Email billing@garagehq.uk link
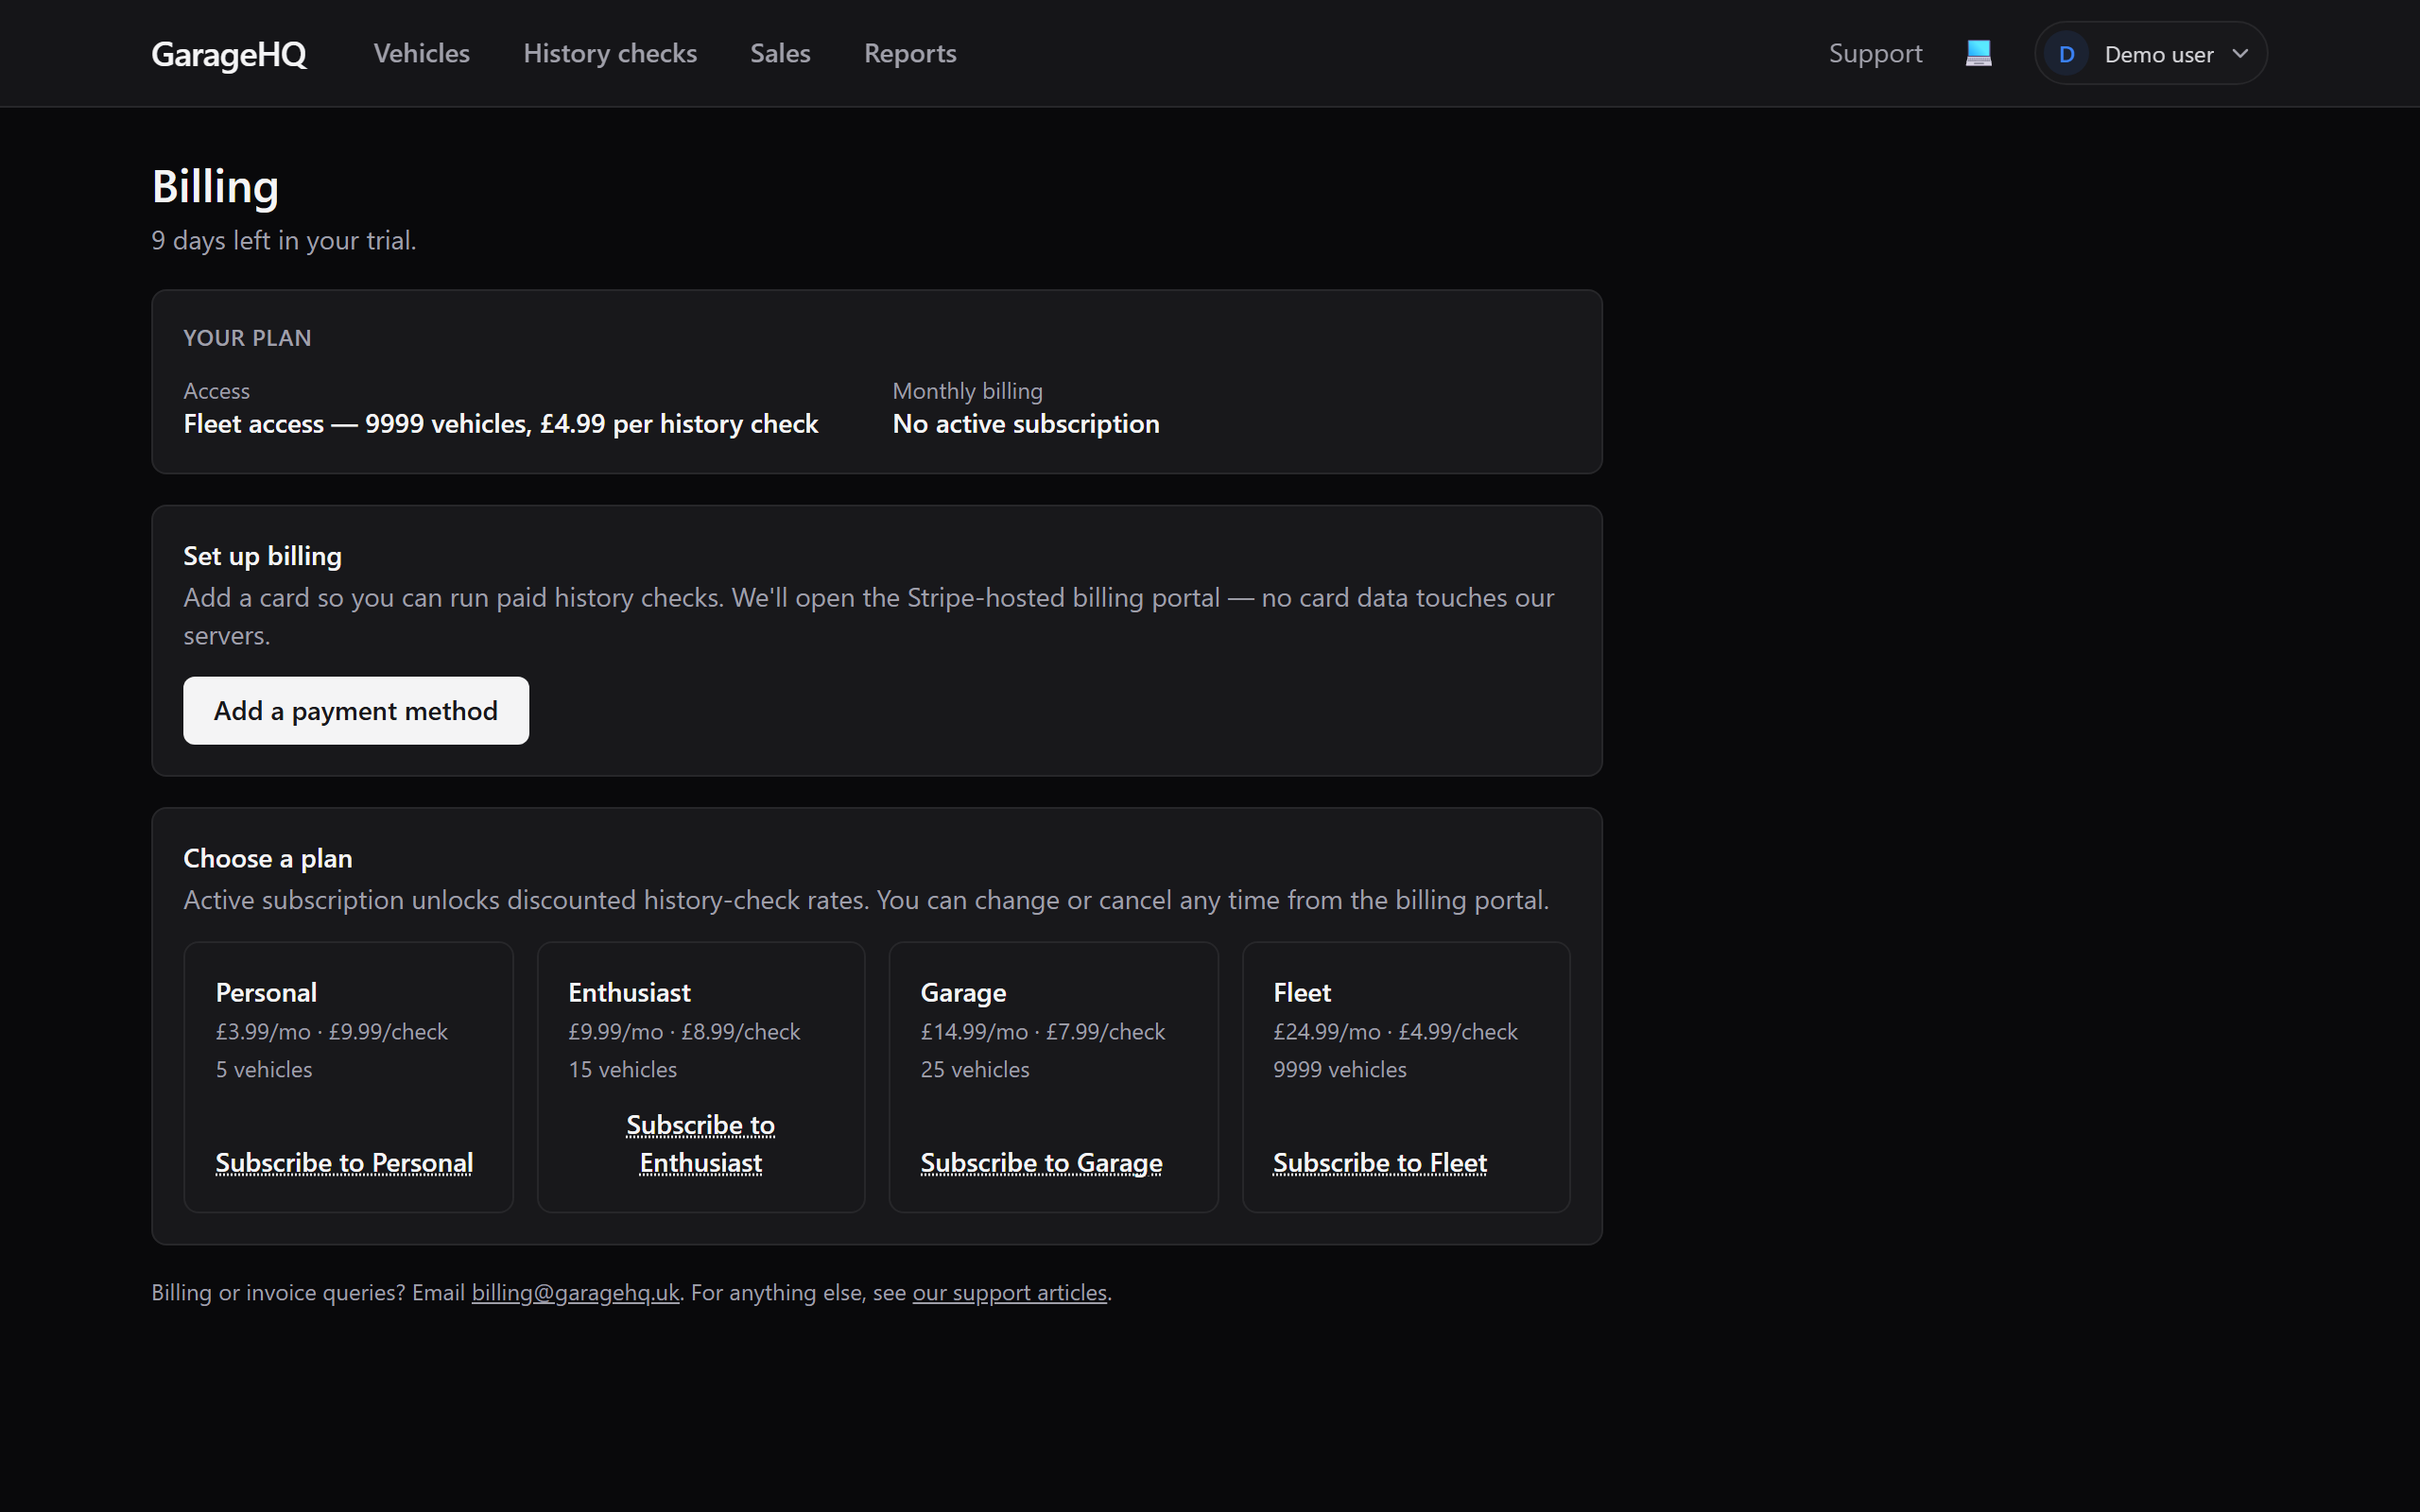Screen dimensions: 2420x1512 click(575, 1292)
